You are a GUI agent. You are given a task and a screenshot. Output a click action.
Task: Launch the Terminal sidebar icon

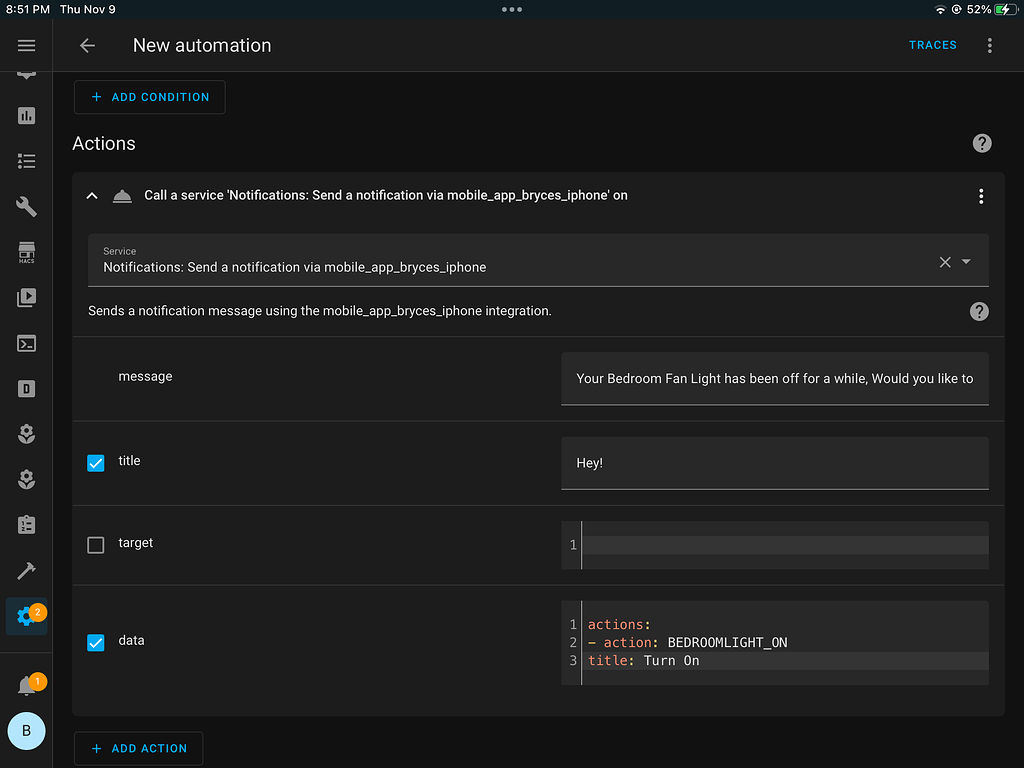[26, 343]
